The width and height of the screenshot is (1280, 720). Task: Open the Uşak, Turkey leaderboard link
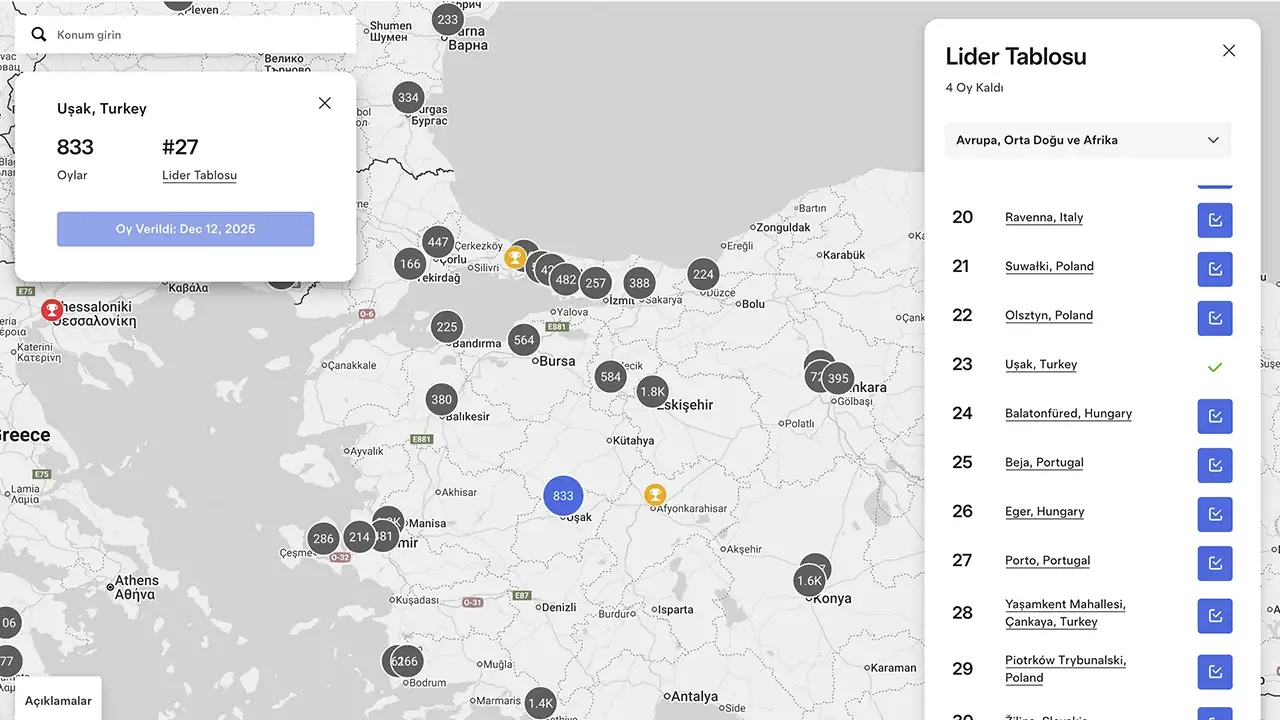[1041, 364]
